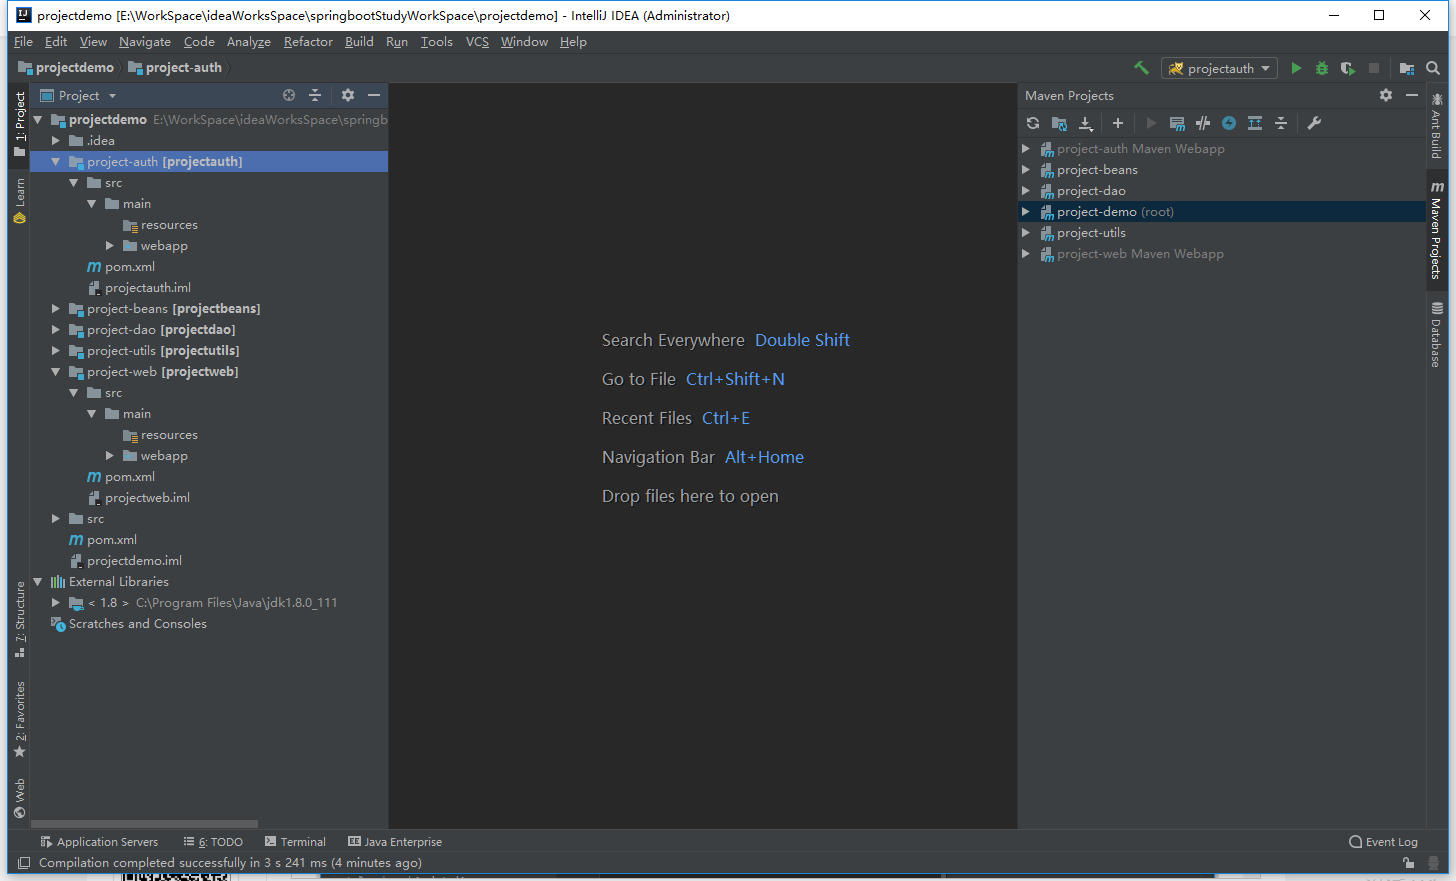
Task: Click the Scroll from Source crosshair icon
Action: 289,95
